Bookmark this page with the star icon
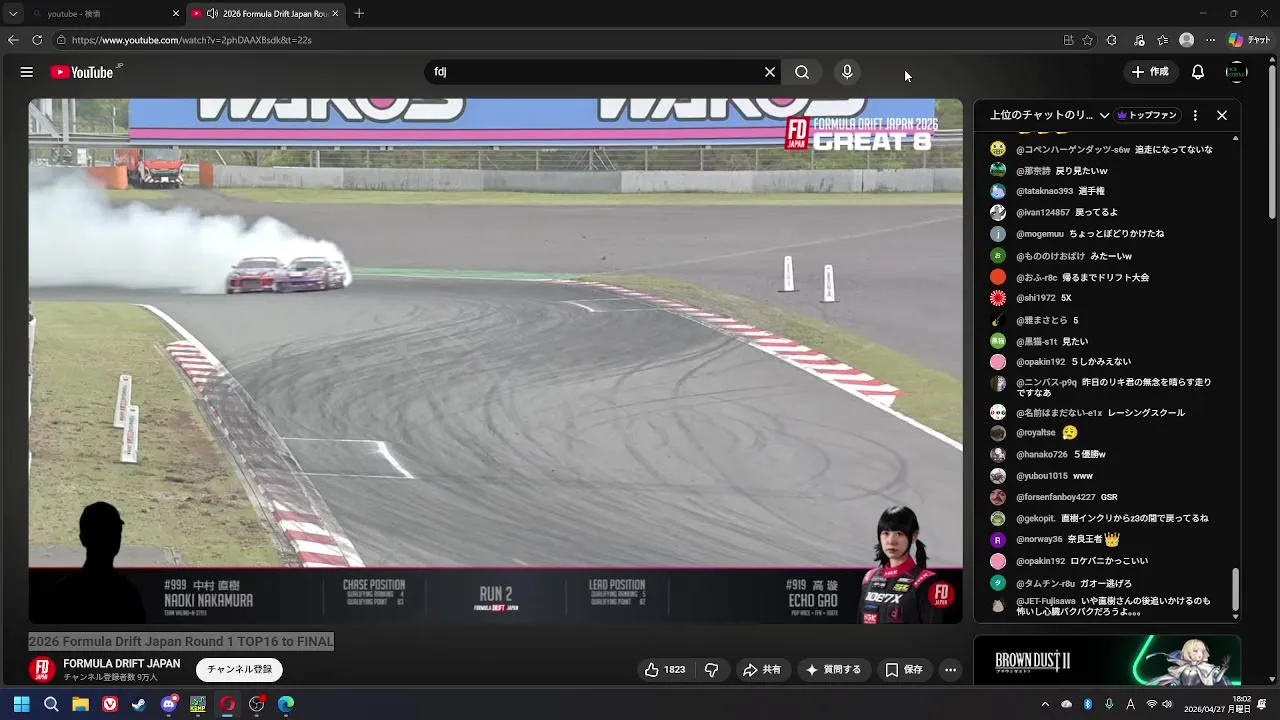The height and width of the screenshot is (720, 1280). (1087, 40)
